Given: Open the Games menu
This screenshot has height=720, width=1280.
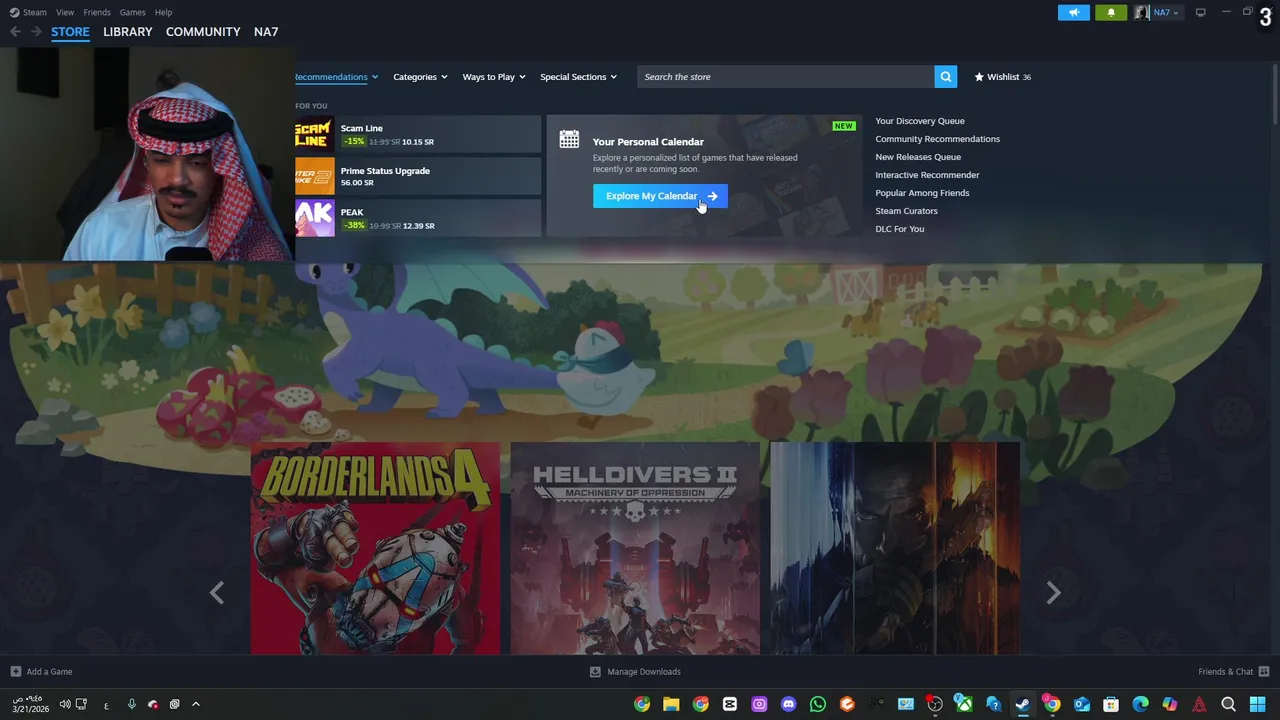Looking at the screenshot, I should (x=132, y=12).
